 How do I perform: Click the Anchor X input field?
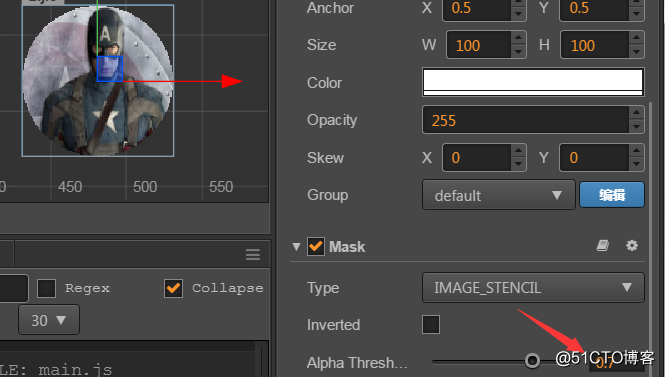pos(476,8)
